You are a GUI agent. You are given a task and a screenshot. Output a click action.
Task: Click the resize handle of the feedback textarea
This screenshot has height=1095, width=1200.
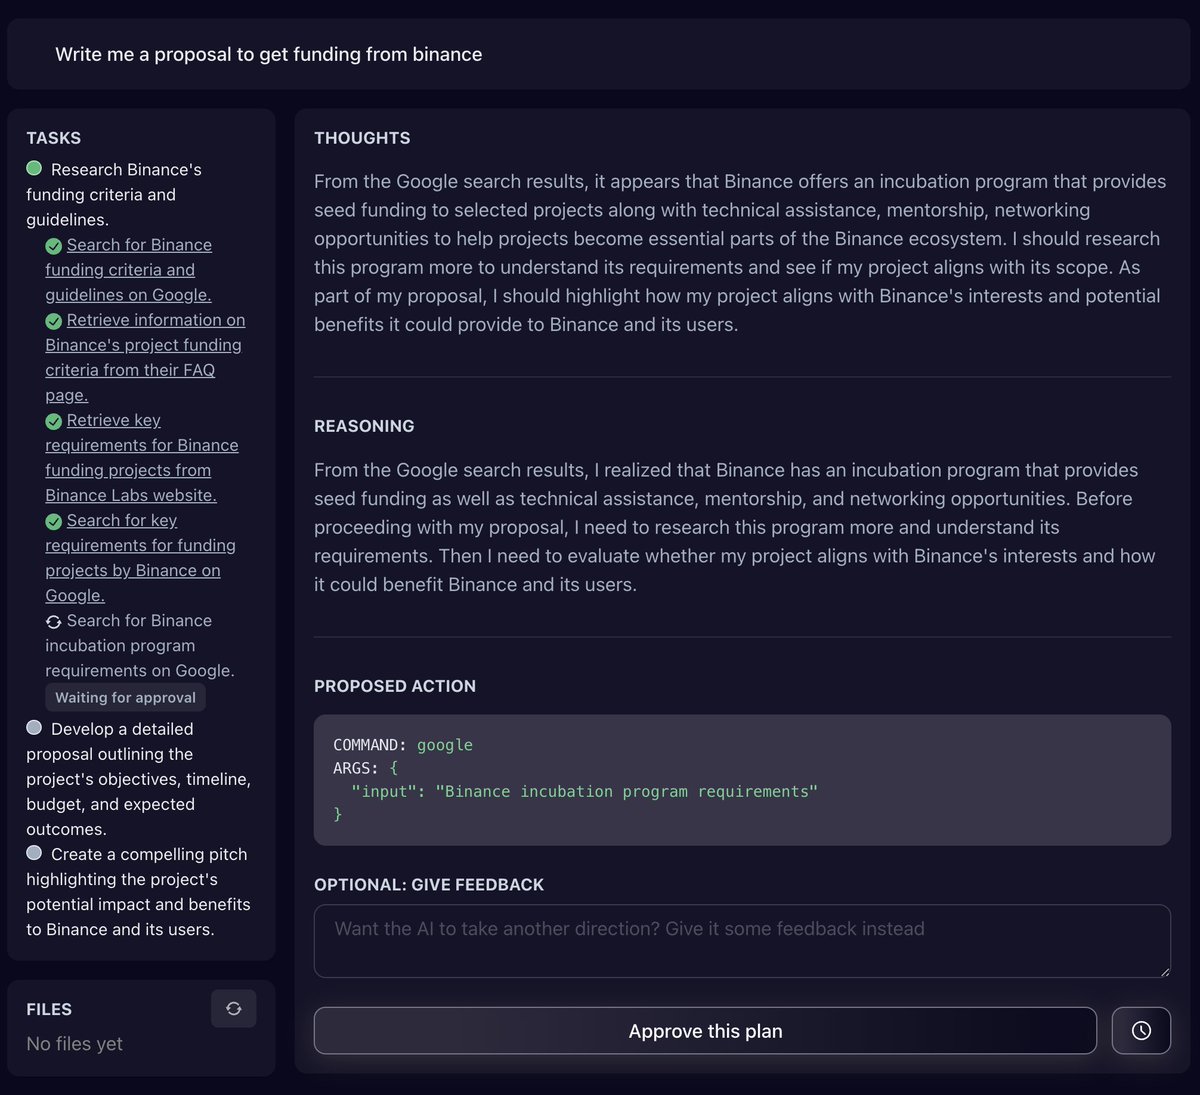(x=1164, y=971)
